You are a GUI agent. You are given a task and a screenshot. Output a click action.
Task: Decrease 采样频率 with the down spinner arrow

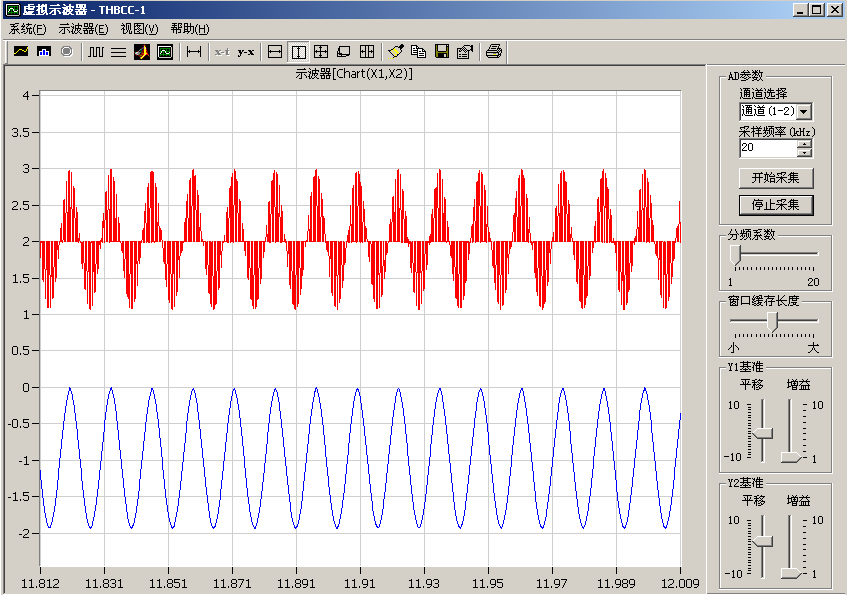click(804, 153)
